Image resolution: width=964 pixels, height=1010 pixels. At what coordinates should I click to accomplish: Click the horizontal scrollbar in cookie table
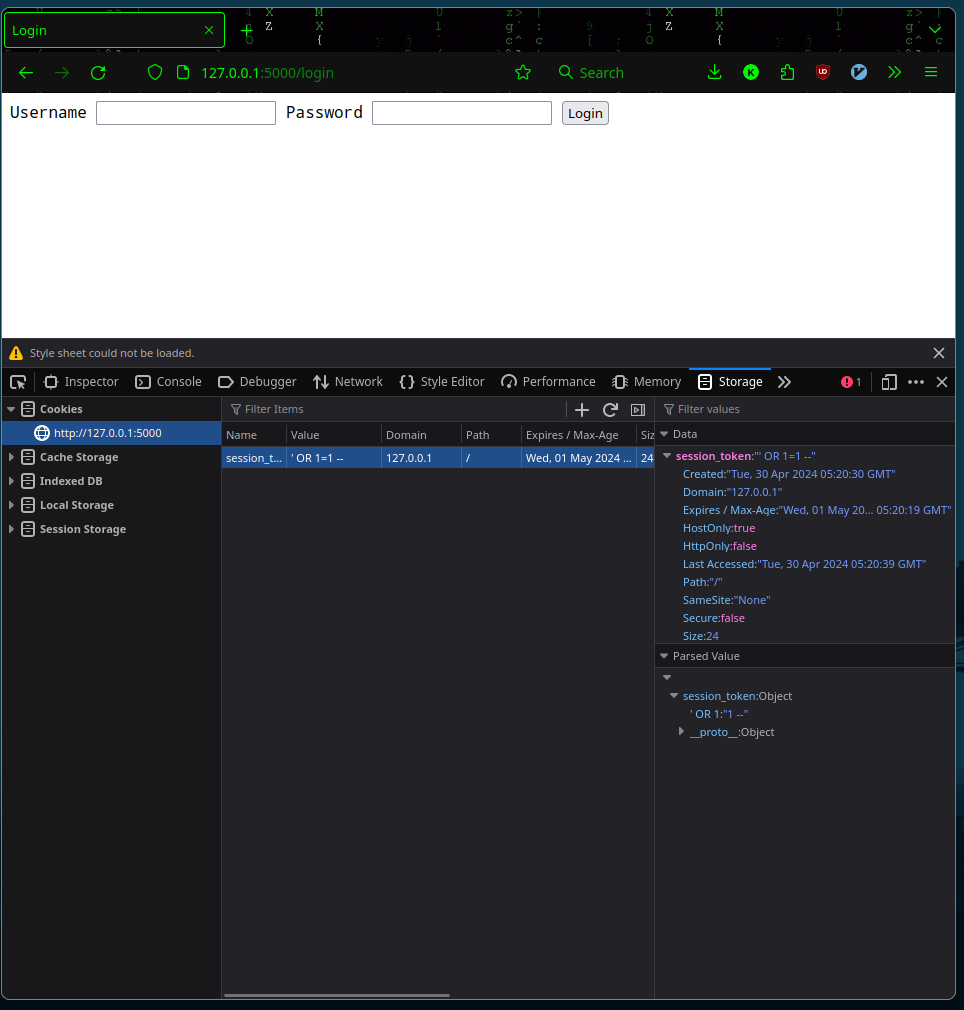click(x=336, y=995)
